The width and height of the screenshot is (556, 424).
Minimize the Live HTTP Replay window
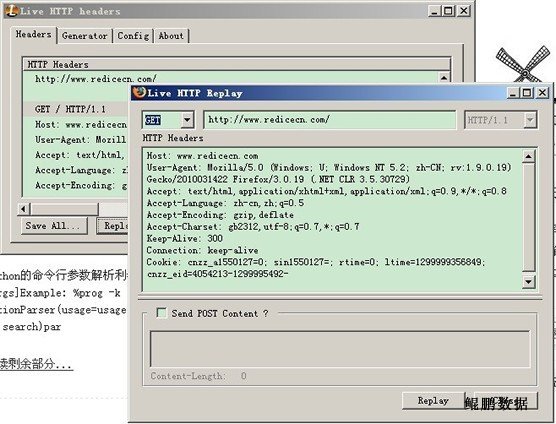[x=513, y=93]
